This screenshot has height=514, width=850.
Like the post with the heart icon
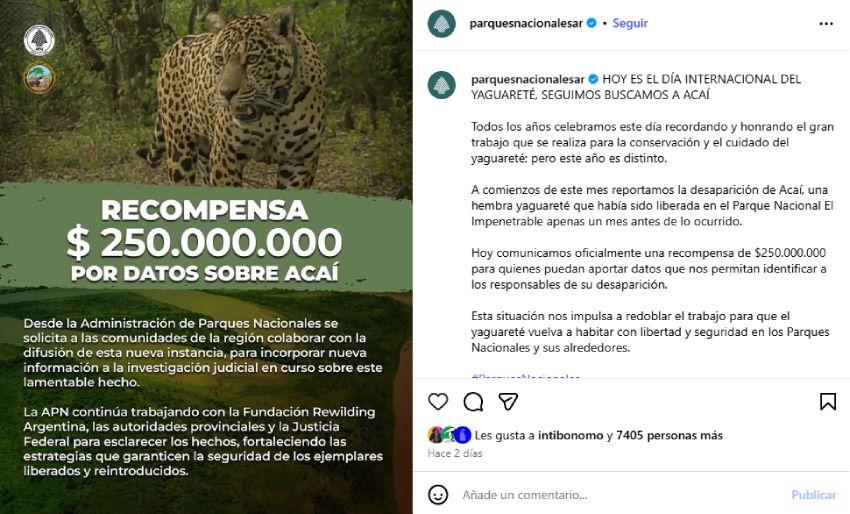pyautogui.click(x=438, y=401)
